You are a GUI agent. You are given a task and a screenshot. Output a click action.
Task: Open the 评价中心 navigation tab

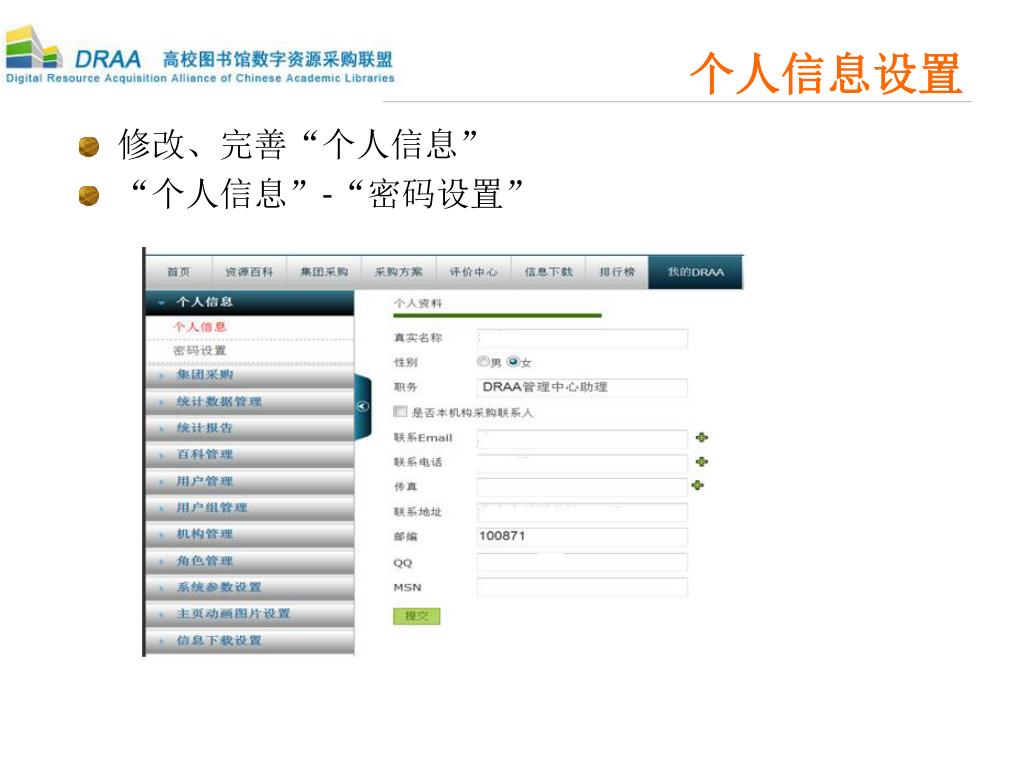[473, 272]
